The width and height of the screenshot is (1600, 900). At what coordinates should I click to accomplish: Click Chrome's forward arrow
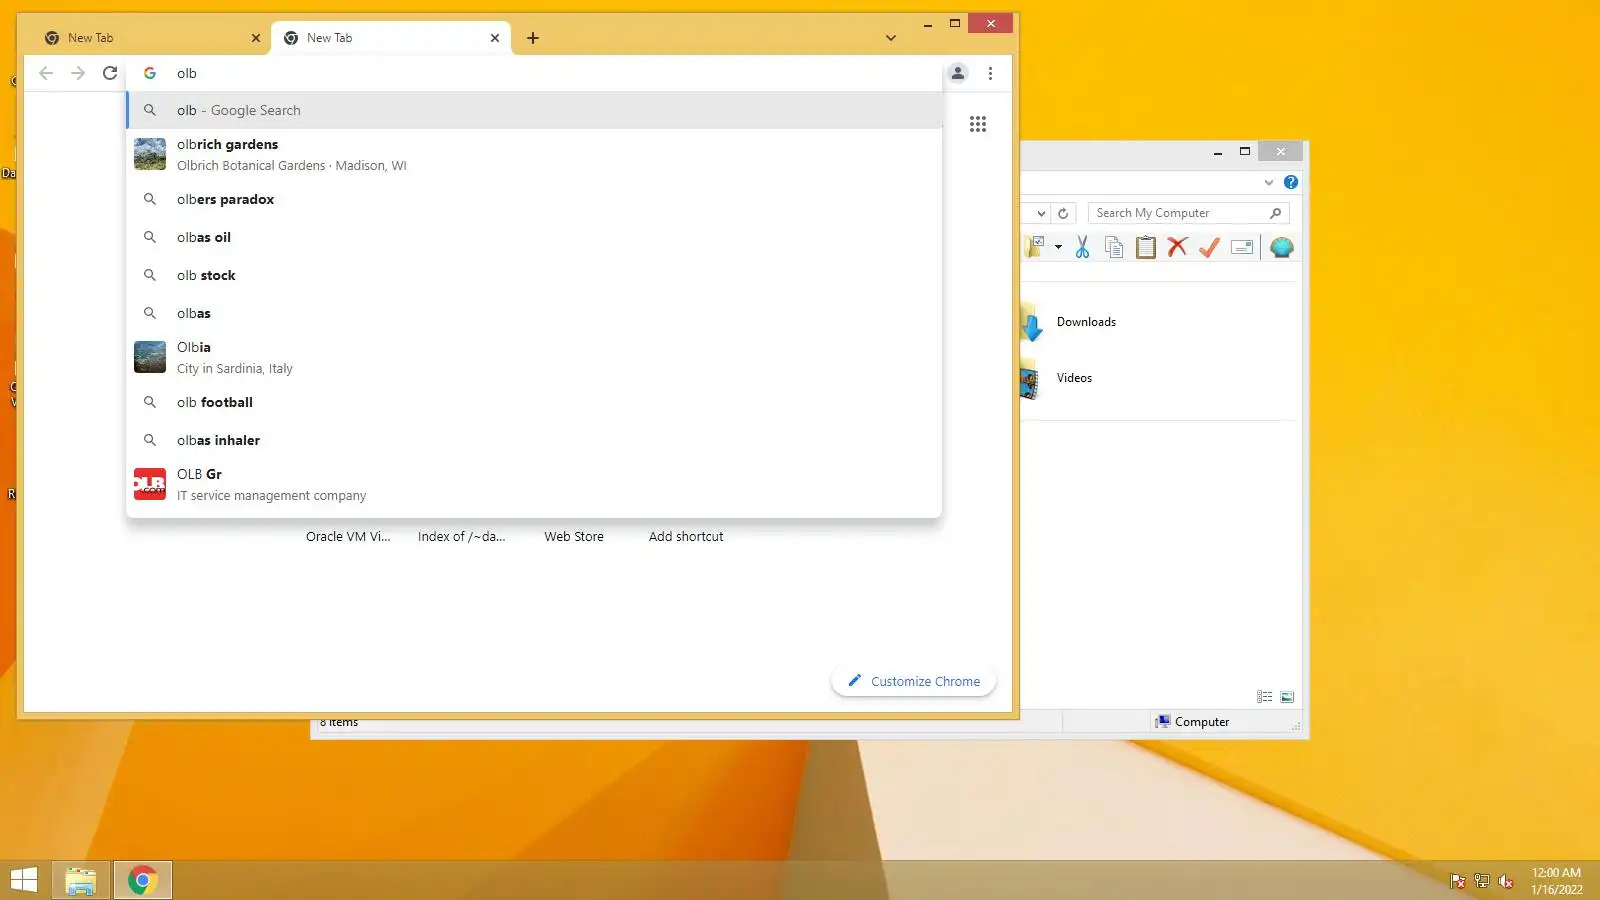pos(78,73)
